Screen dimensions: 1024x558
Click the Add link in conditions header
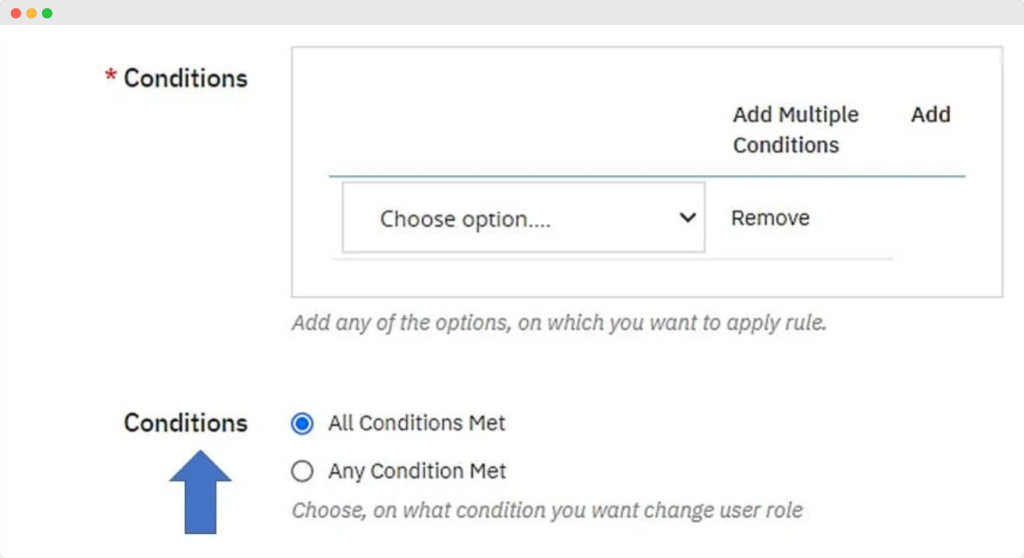click(x=930, y=114)
